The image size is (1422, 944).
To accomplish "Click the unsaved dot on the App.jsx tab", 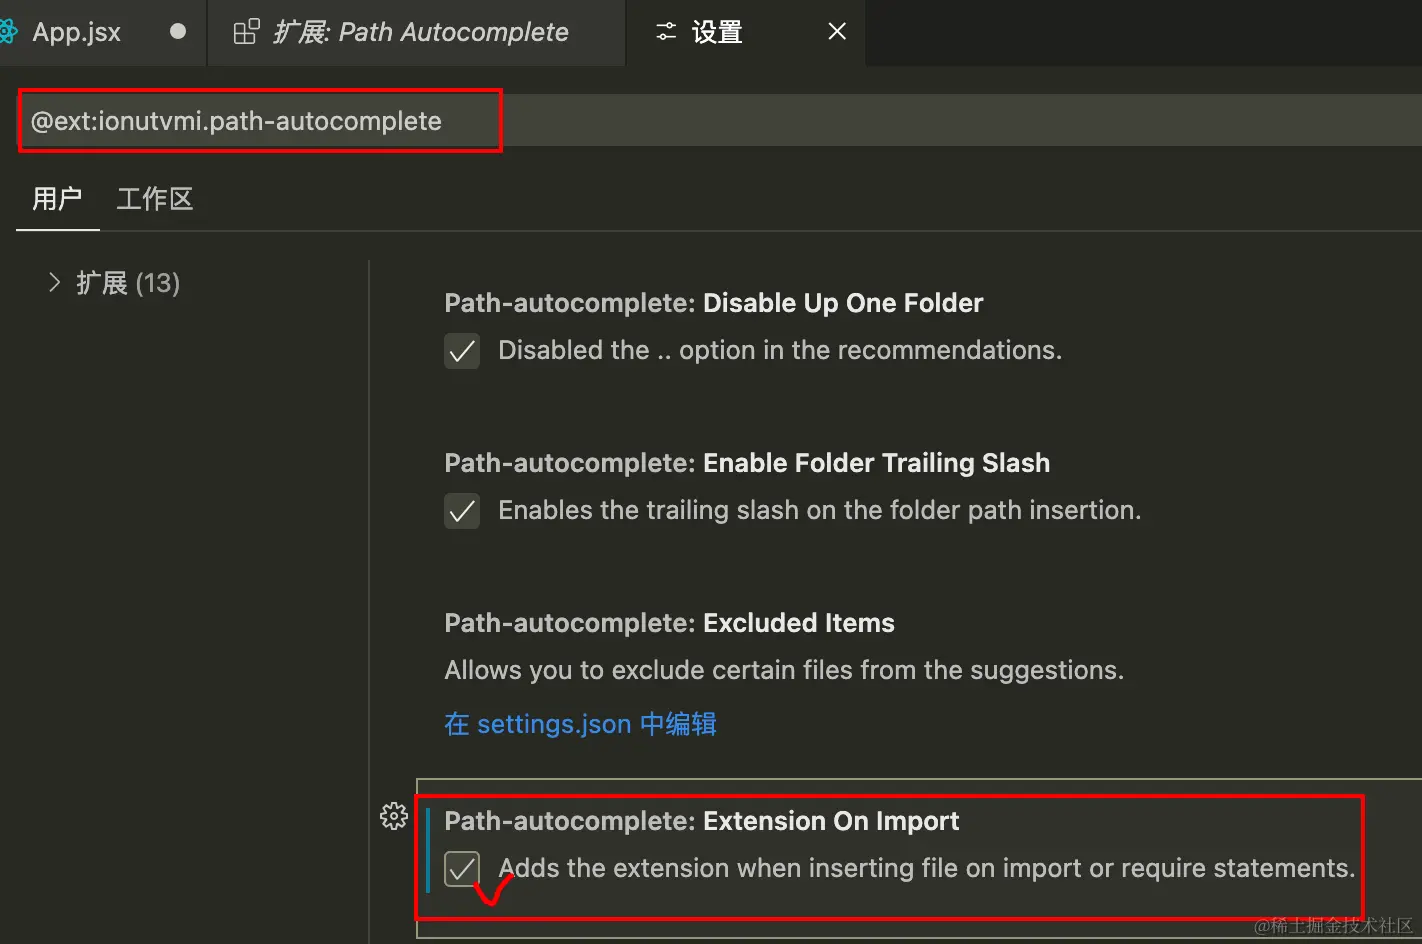I will 178,32.
